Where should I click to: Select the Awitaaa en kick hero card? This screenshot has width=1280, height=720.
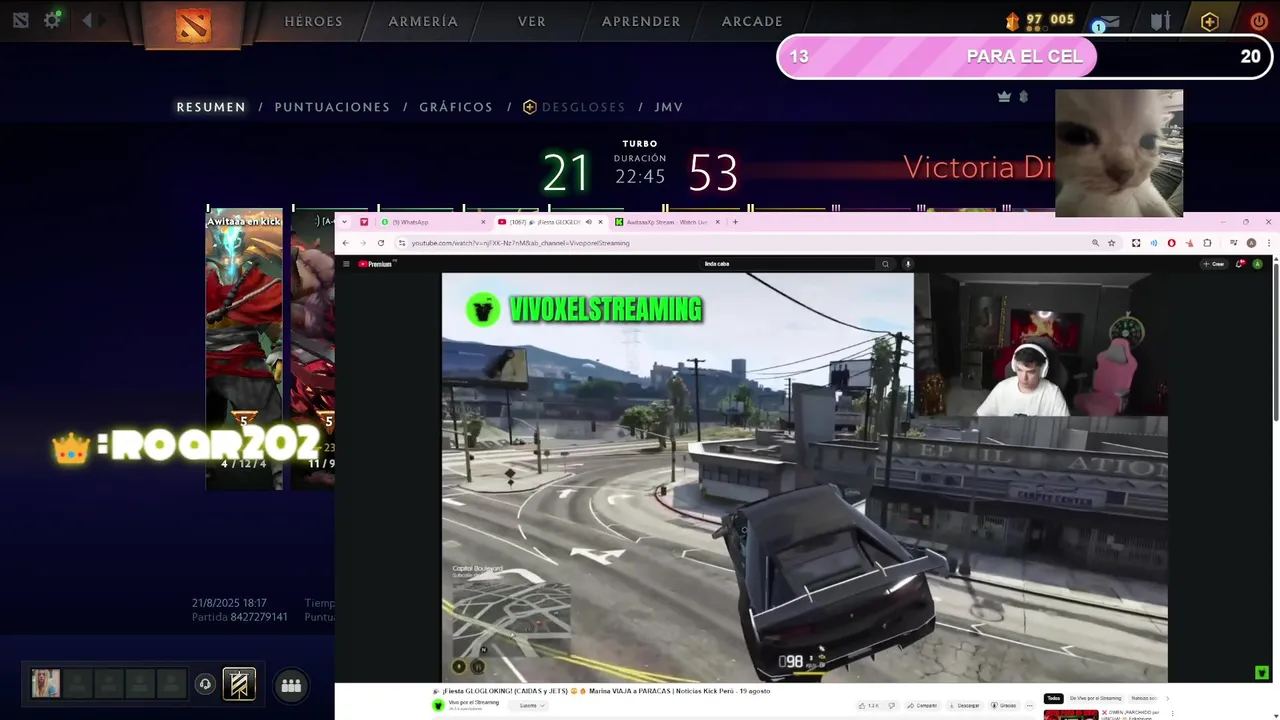pyautogui.click(x=244, y=350)
